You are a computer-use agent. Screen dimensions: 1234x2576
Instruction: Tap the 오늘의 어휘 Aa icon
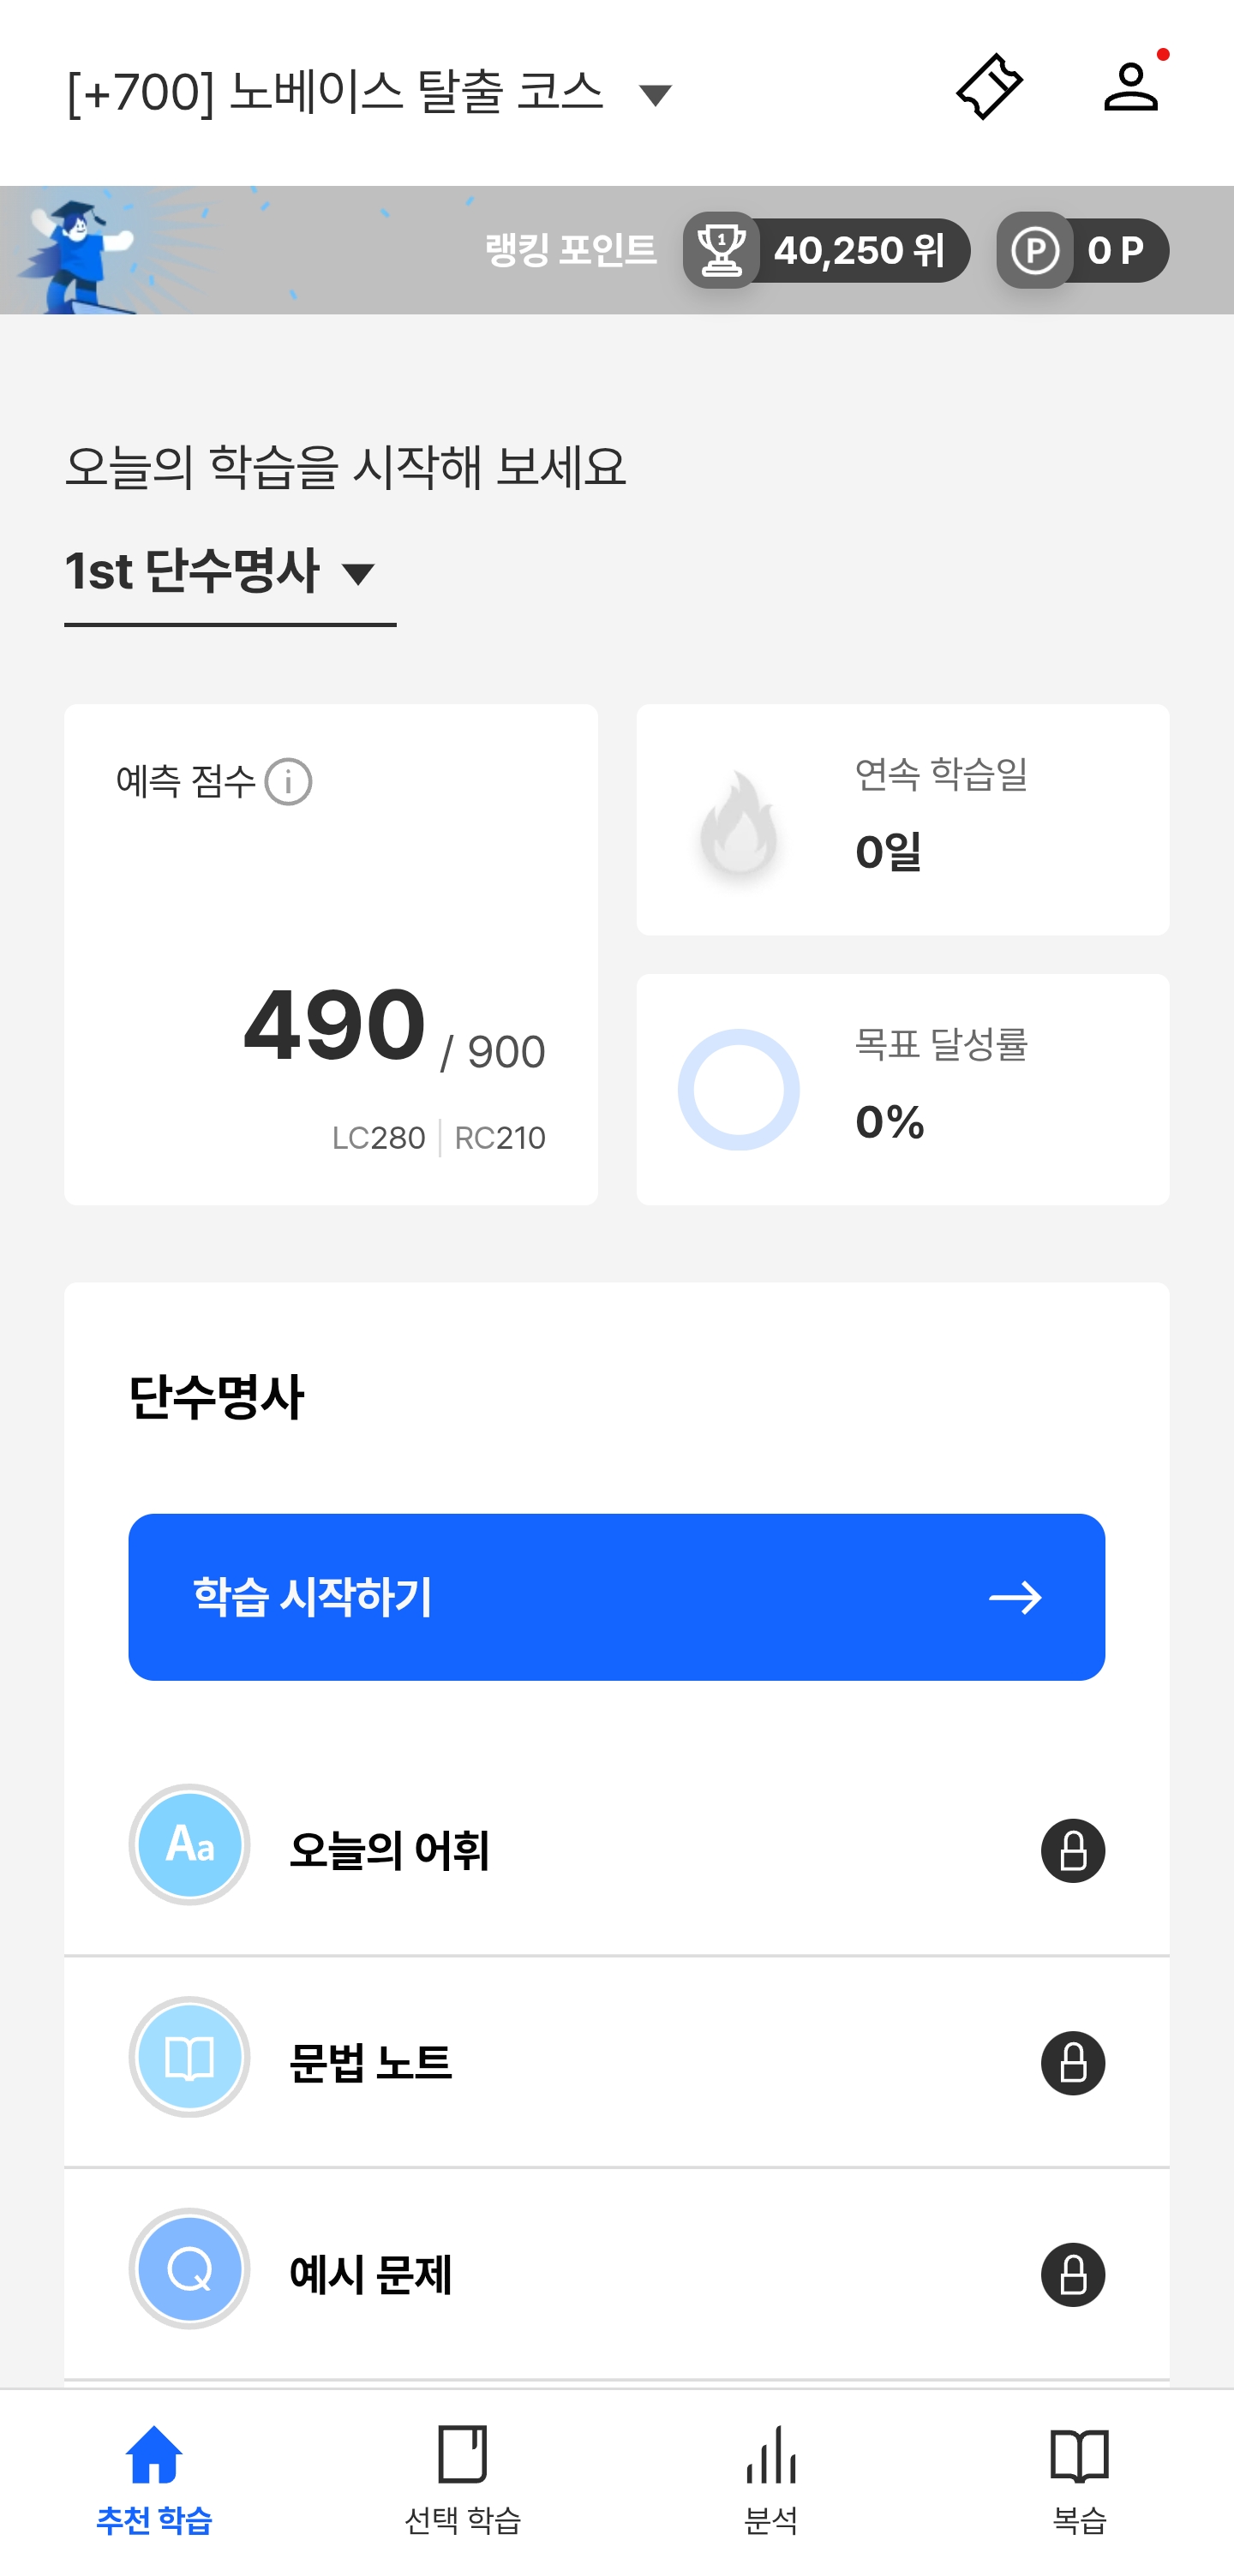189,1845
